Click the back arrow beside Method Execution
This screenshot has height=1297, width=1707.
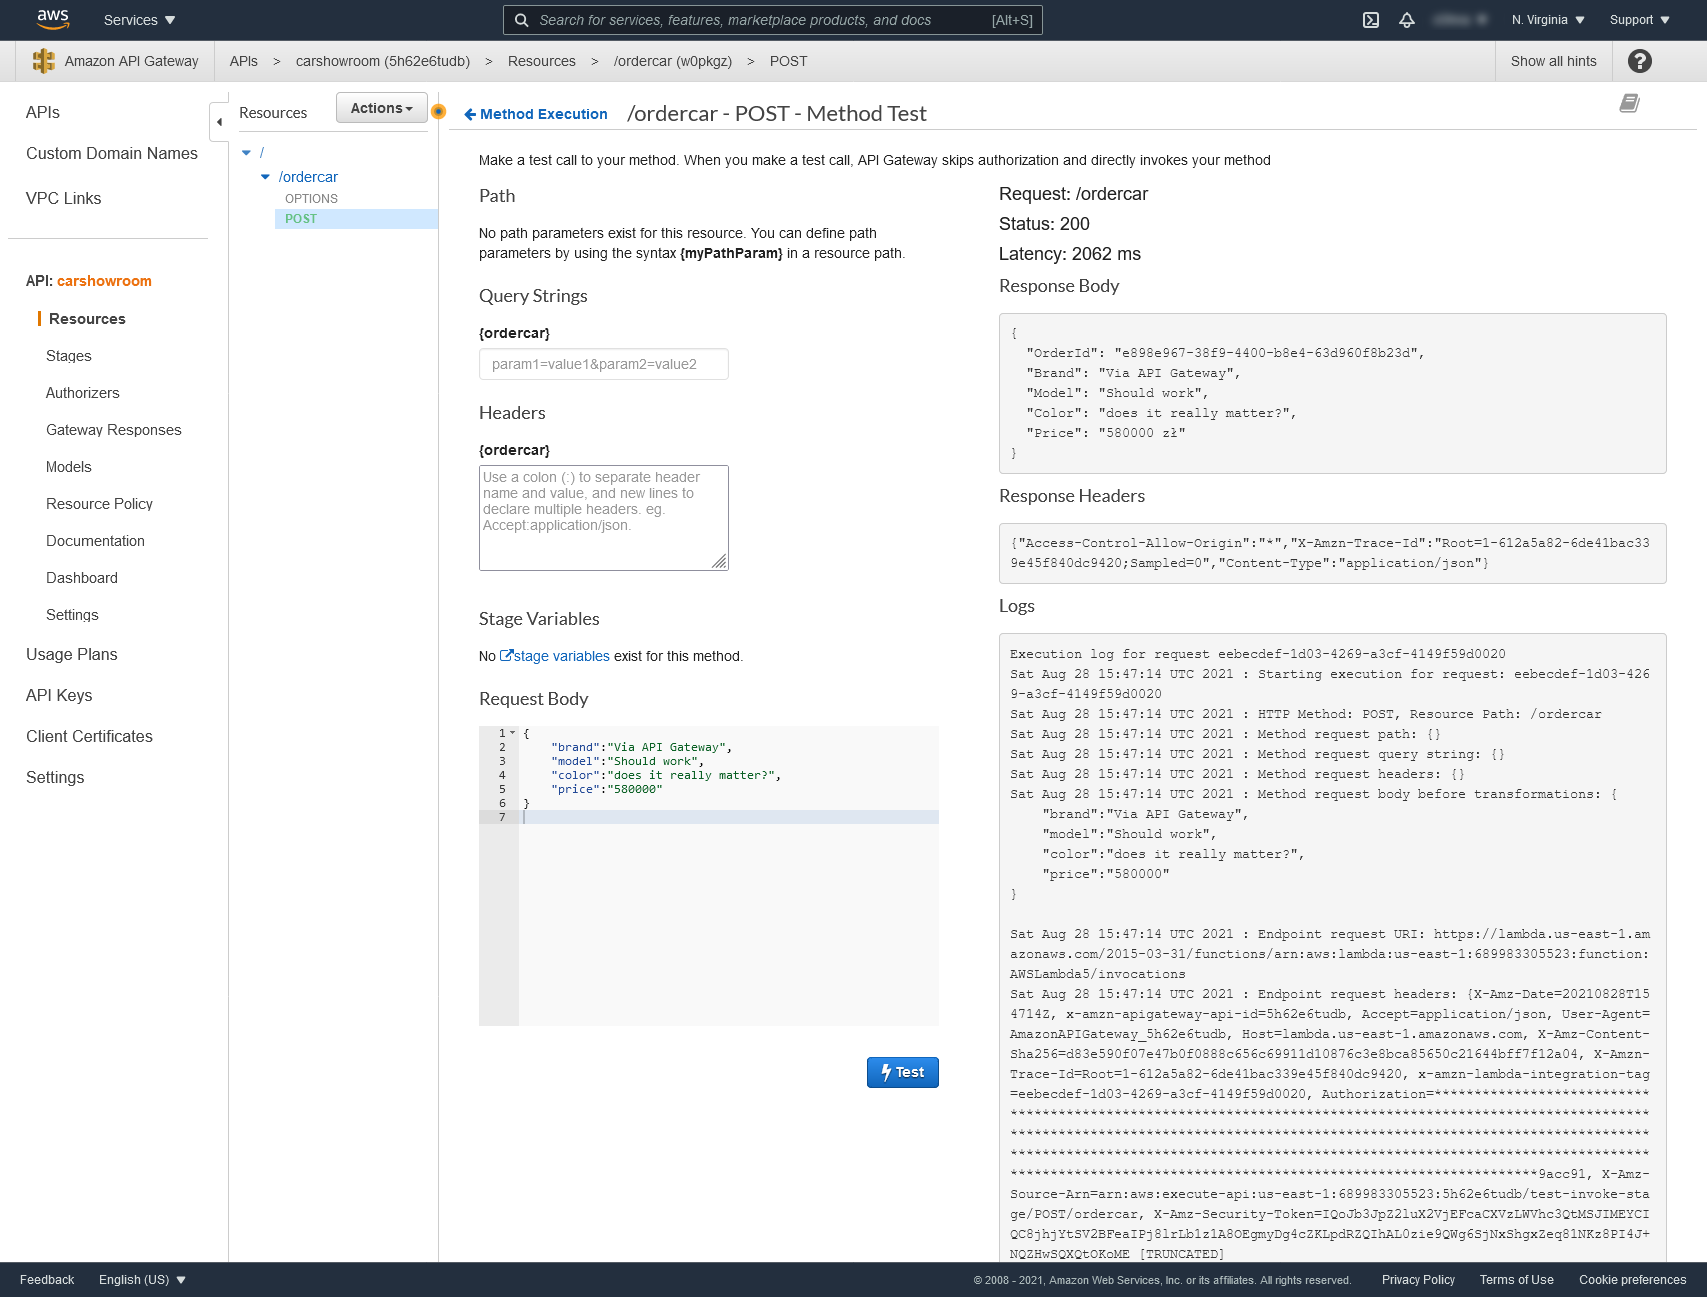click(x=470, y=114)
